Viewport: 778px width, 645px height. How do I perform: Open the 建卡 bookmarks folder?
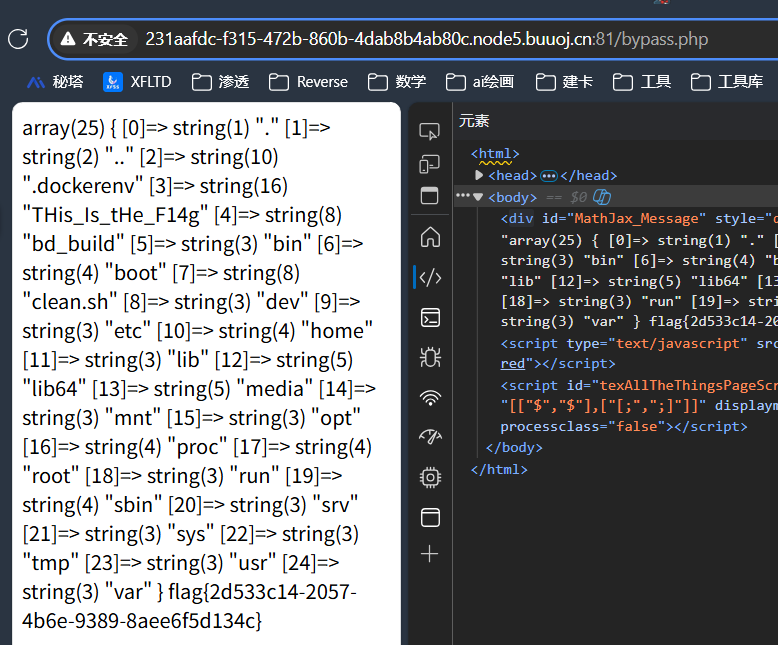[x=564, y=82]
